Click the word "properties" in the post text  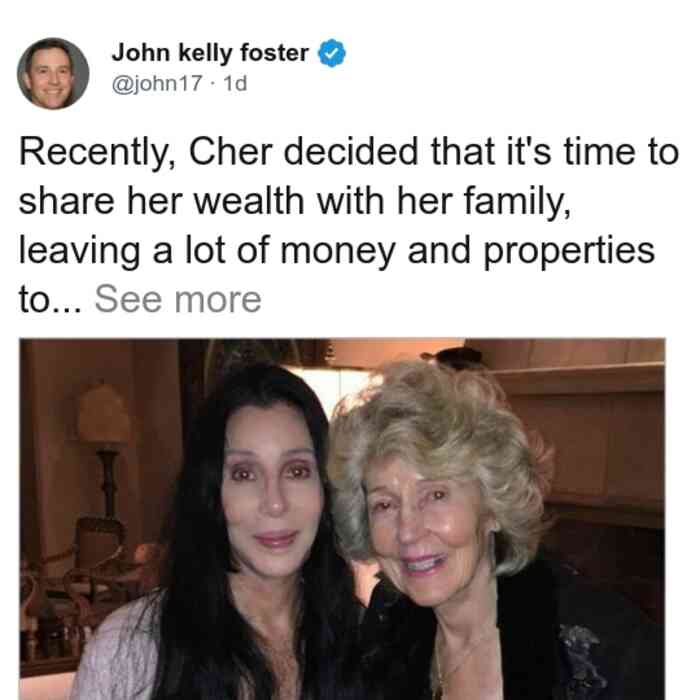[569, 252]
